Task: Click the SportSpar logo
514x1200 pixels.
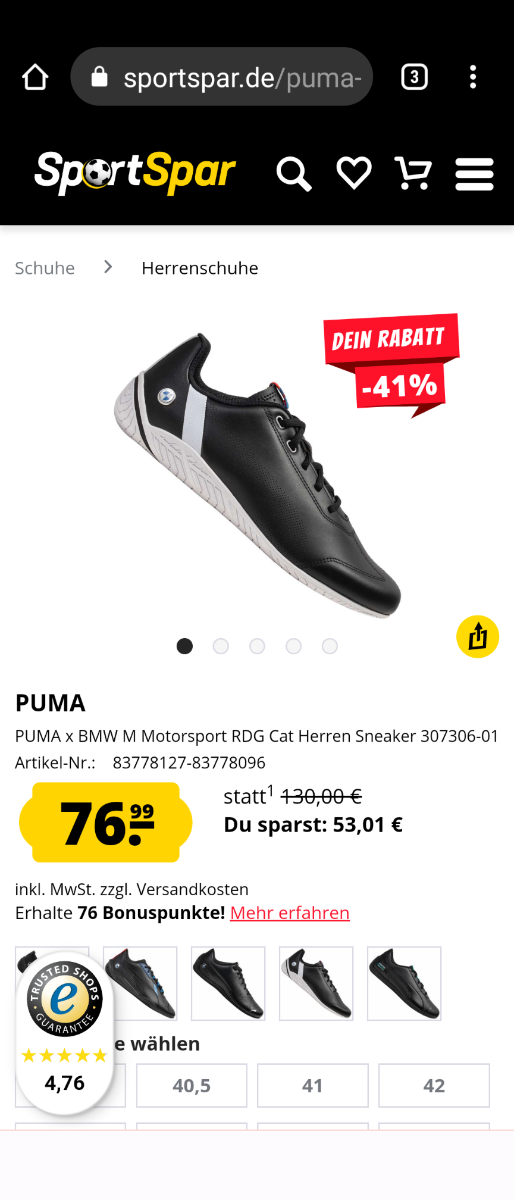Action: 136,172
